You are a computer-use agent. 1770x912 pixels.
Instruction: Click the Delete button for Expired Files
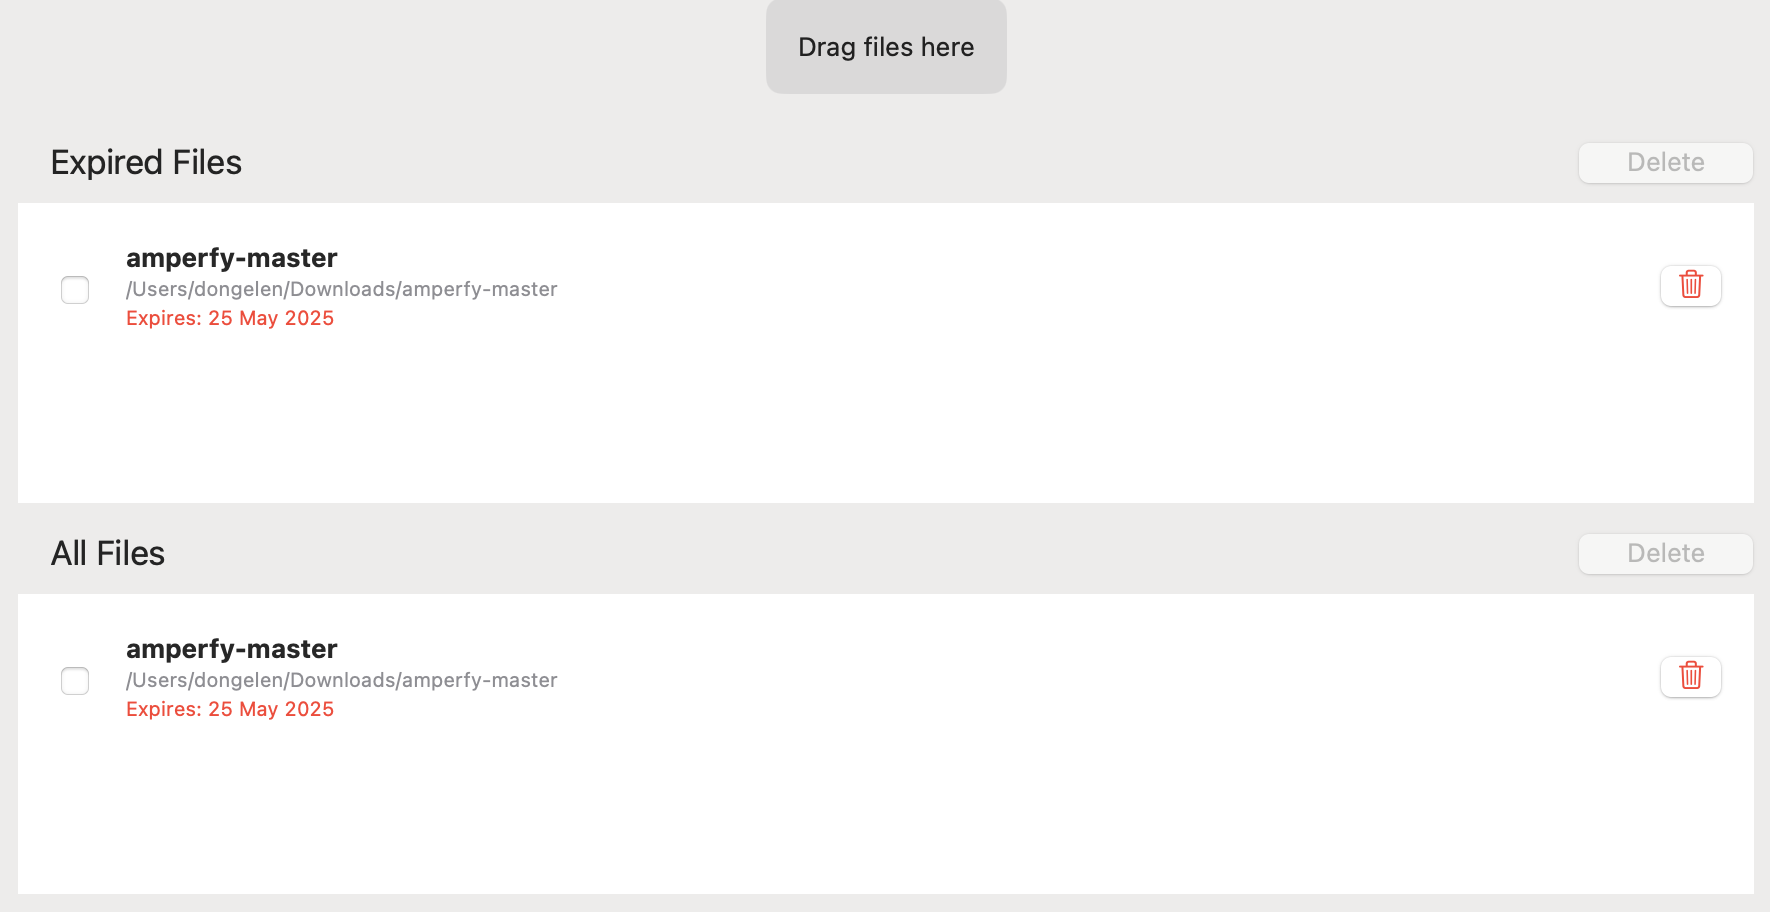pyautogui.click(x=1665, y=162)
